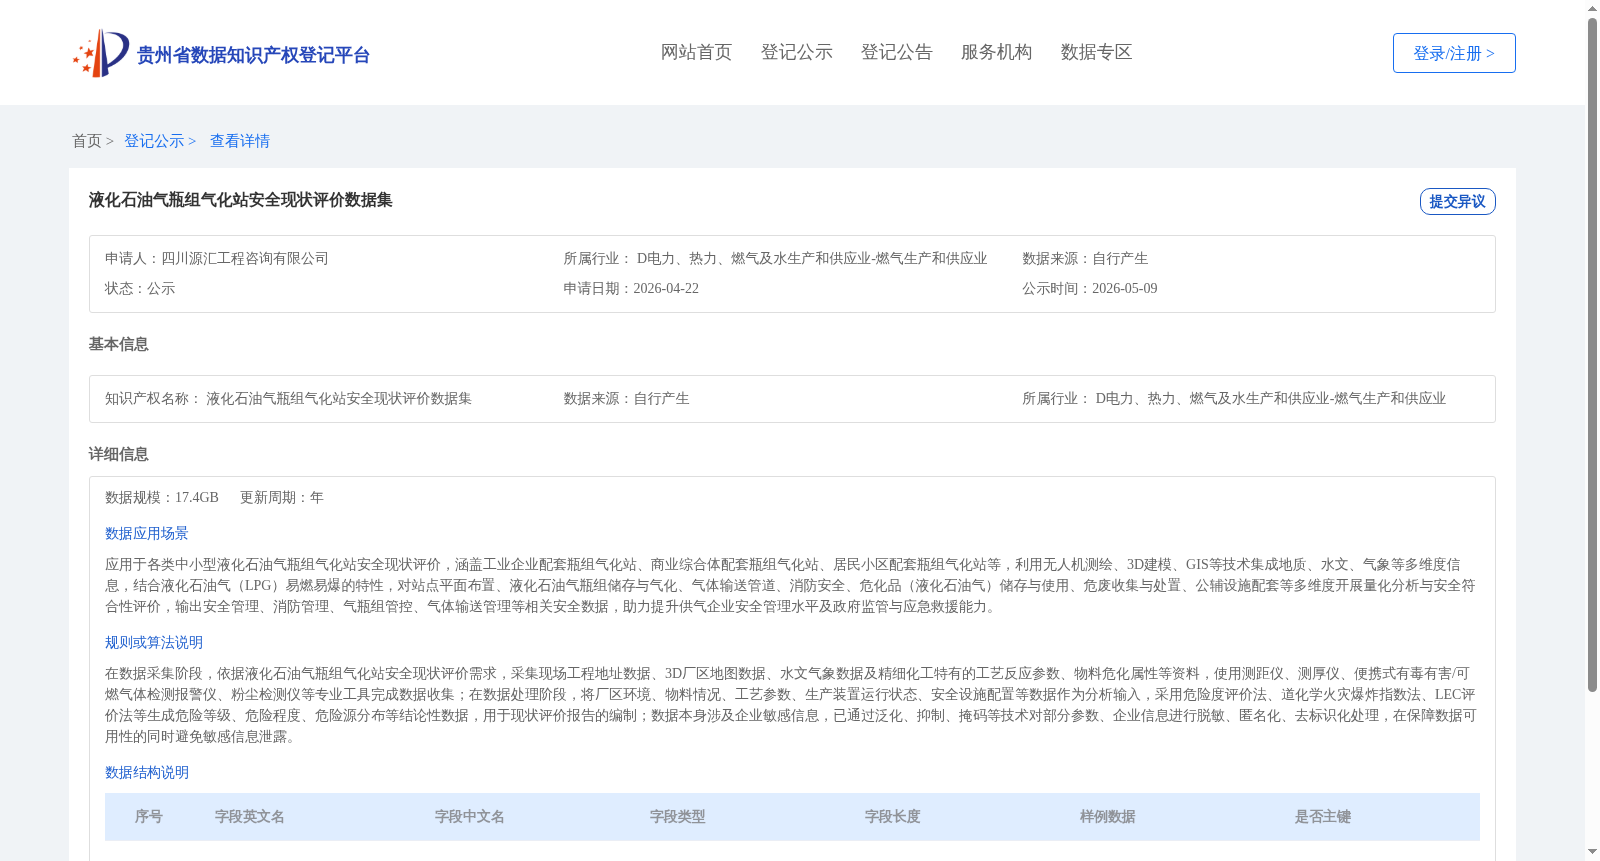Click 申请日期：2026-04-22 text
Screen dimensions: 1600x861
pyautogui.click(x=631, y=288)
